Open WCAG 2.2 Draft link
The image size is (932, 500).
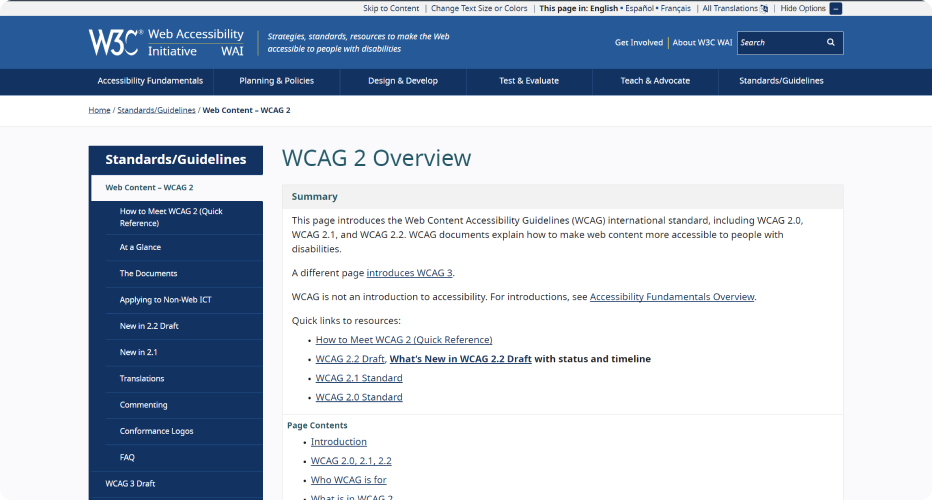pos(350,359)
